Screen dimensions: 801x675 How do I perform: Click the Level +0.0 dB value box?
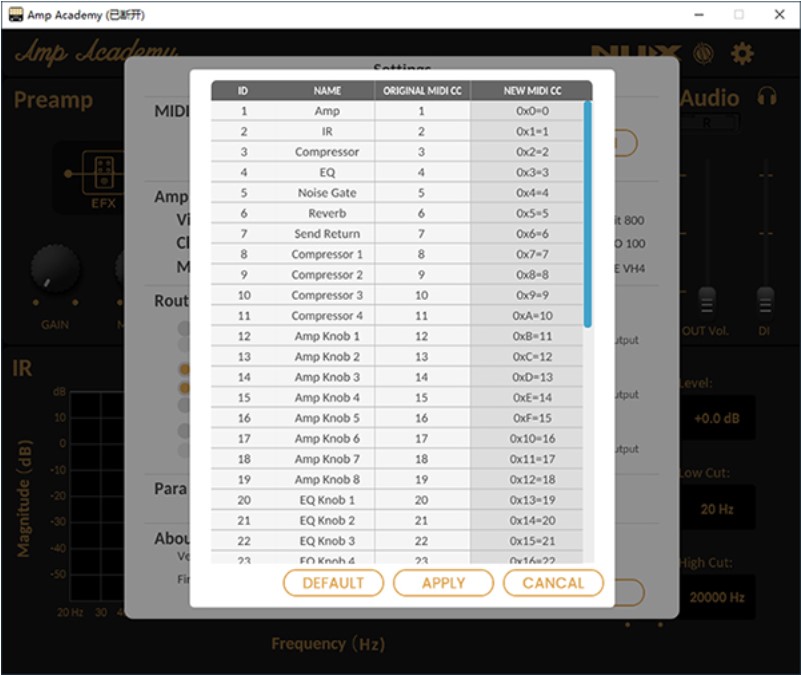[x=717, y=419]
